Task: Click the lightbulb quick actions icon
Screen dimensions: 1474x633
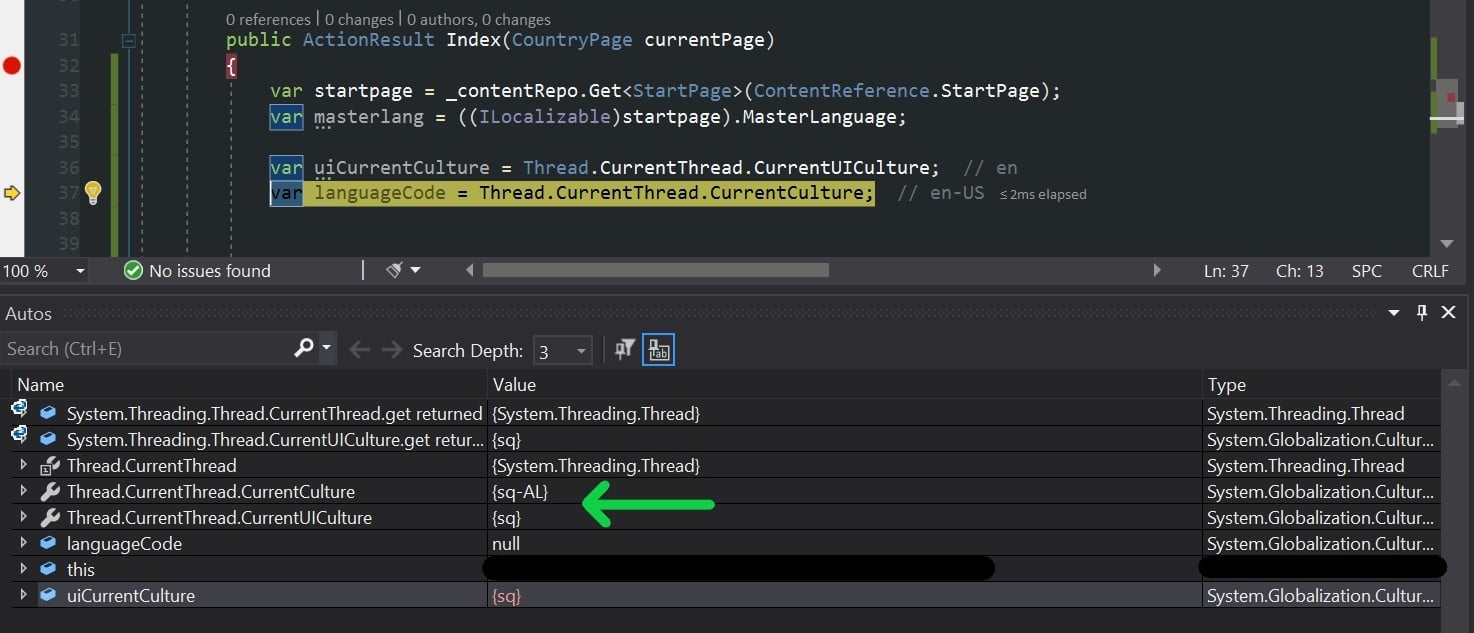Action: tap(93, 192)
